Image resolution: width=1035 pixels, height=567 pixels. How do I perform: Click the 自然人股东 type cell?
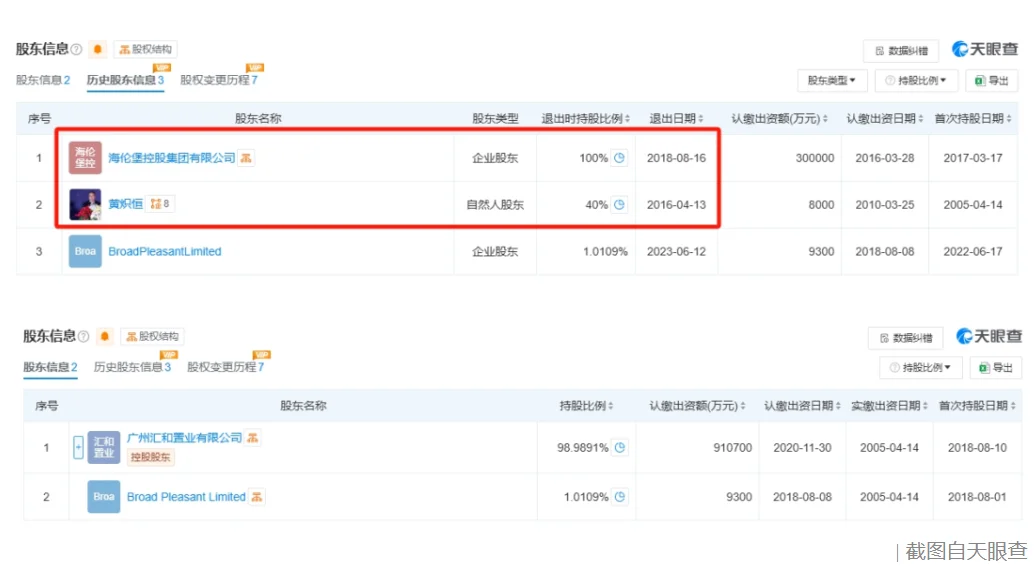pos(495,205)
